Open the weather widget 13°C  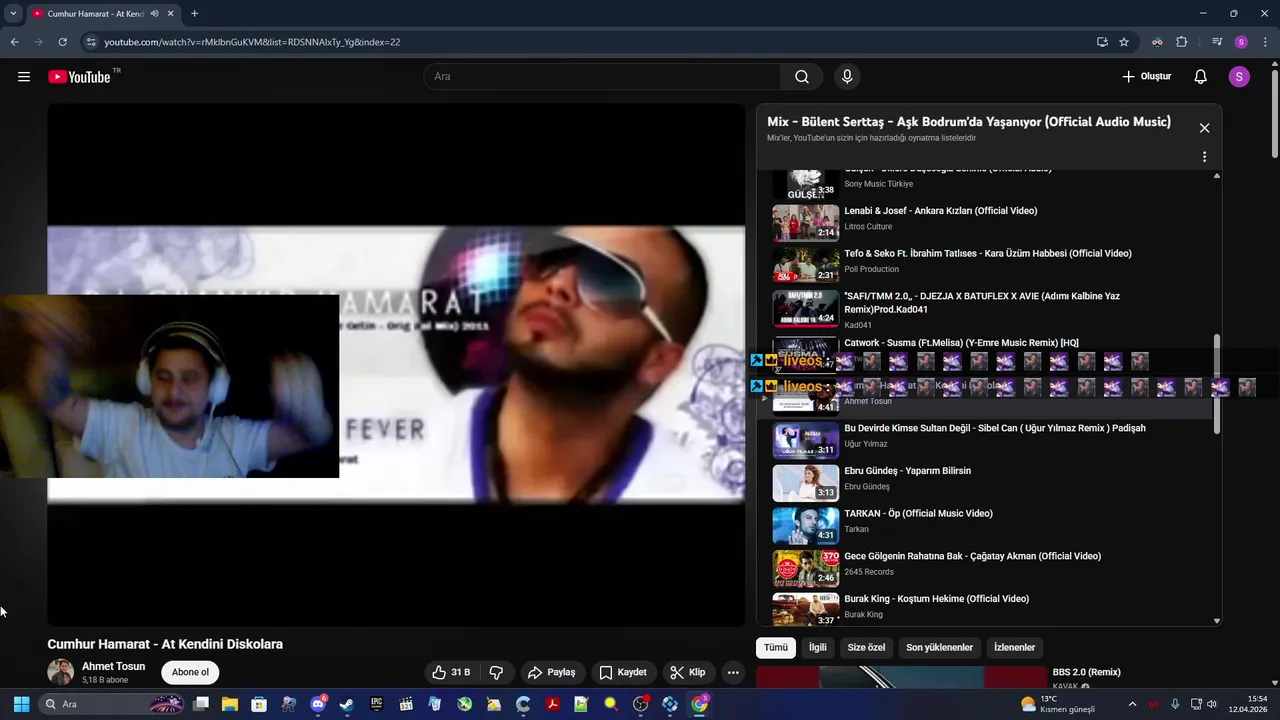[x=1058, y=704]
